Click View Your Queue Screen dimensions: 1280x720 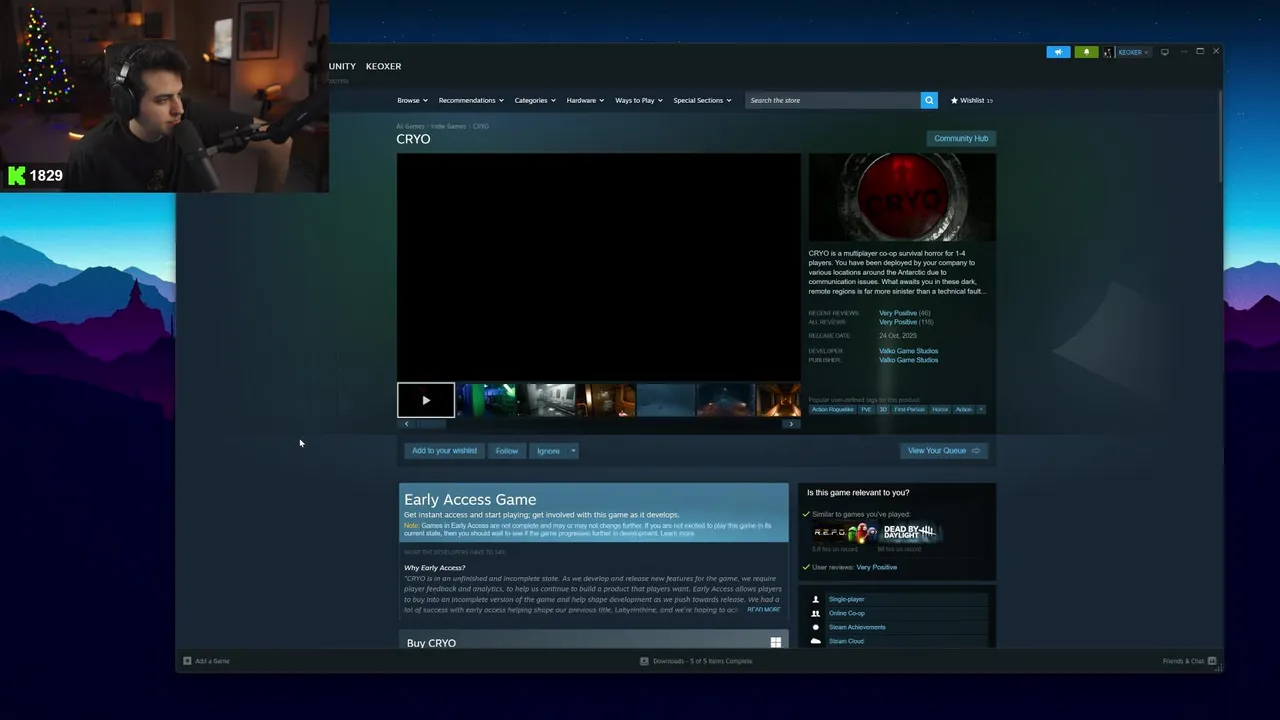pyautogui.click(x=944, y=451)
